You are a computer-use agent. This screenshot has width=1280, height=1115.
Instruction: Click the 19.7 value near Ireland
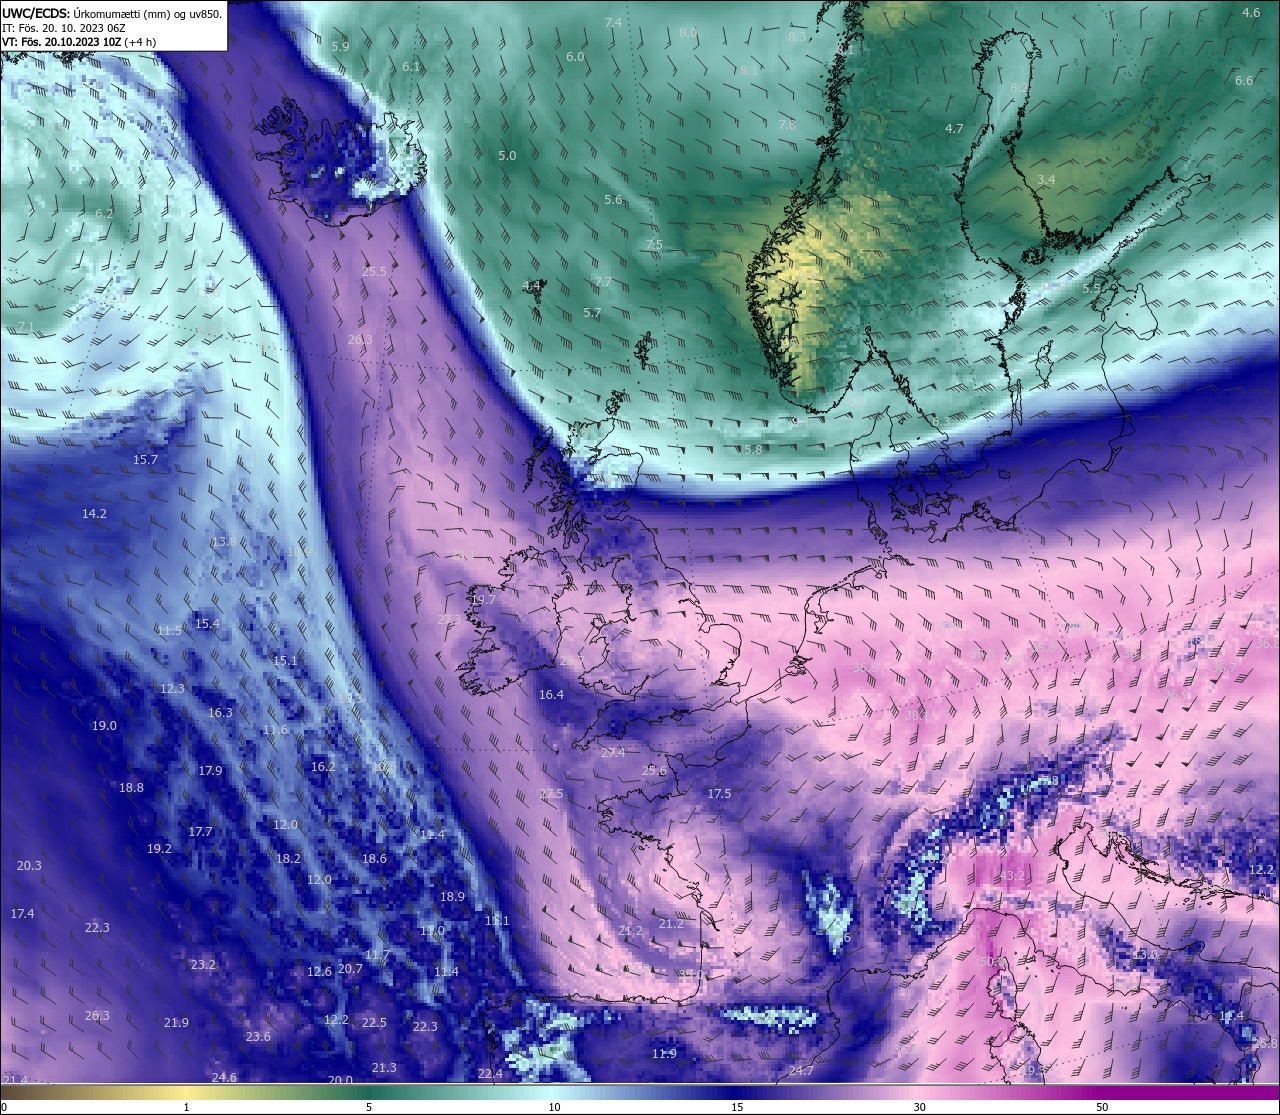(483, 599)
